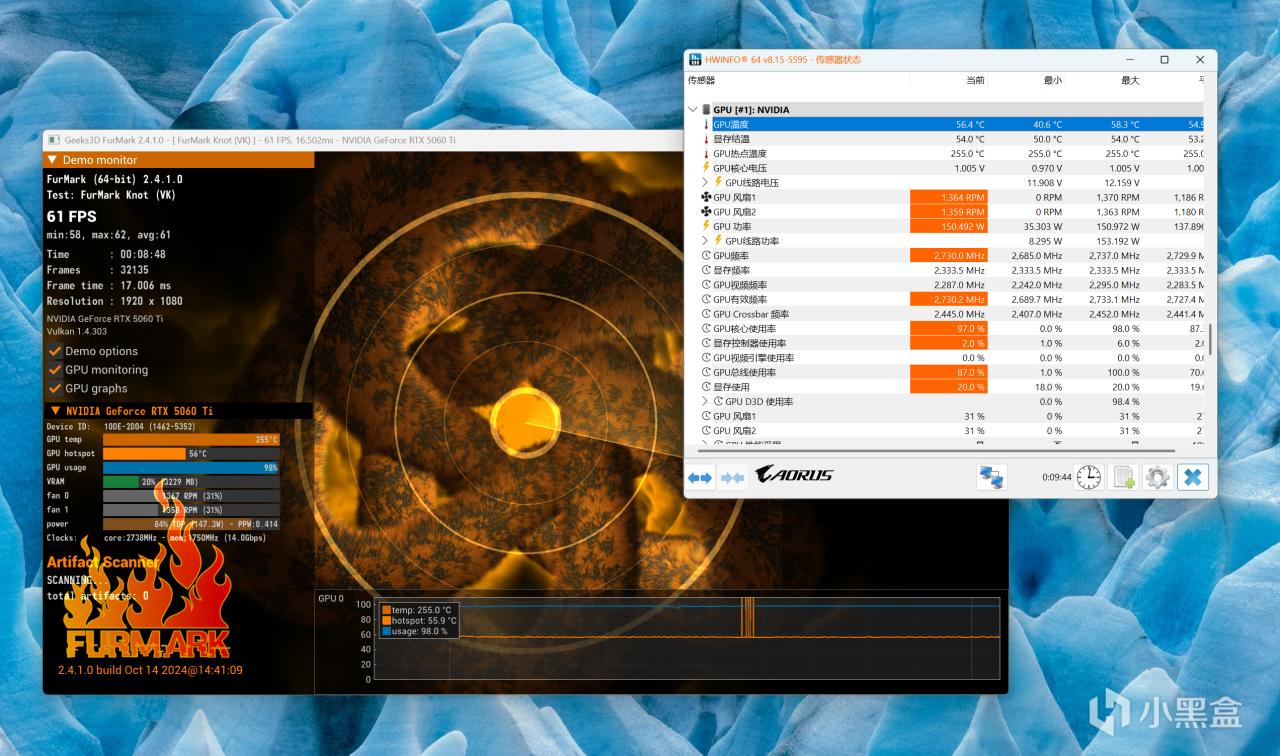Click the collapse-all faded arrows icon in HWiNFO
Viewport: 1280px width, 756px height.
733,478
